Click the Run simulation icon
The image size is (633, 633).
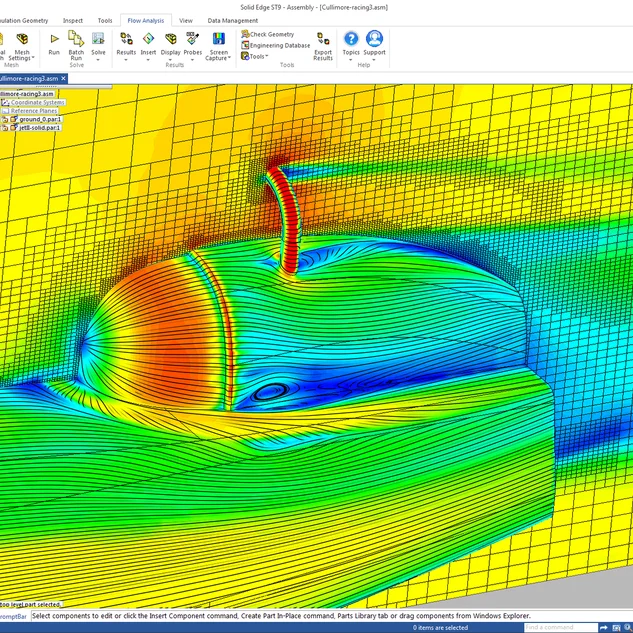tap(54, 39)
